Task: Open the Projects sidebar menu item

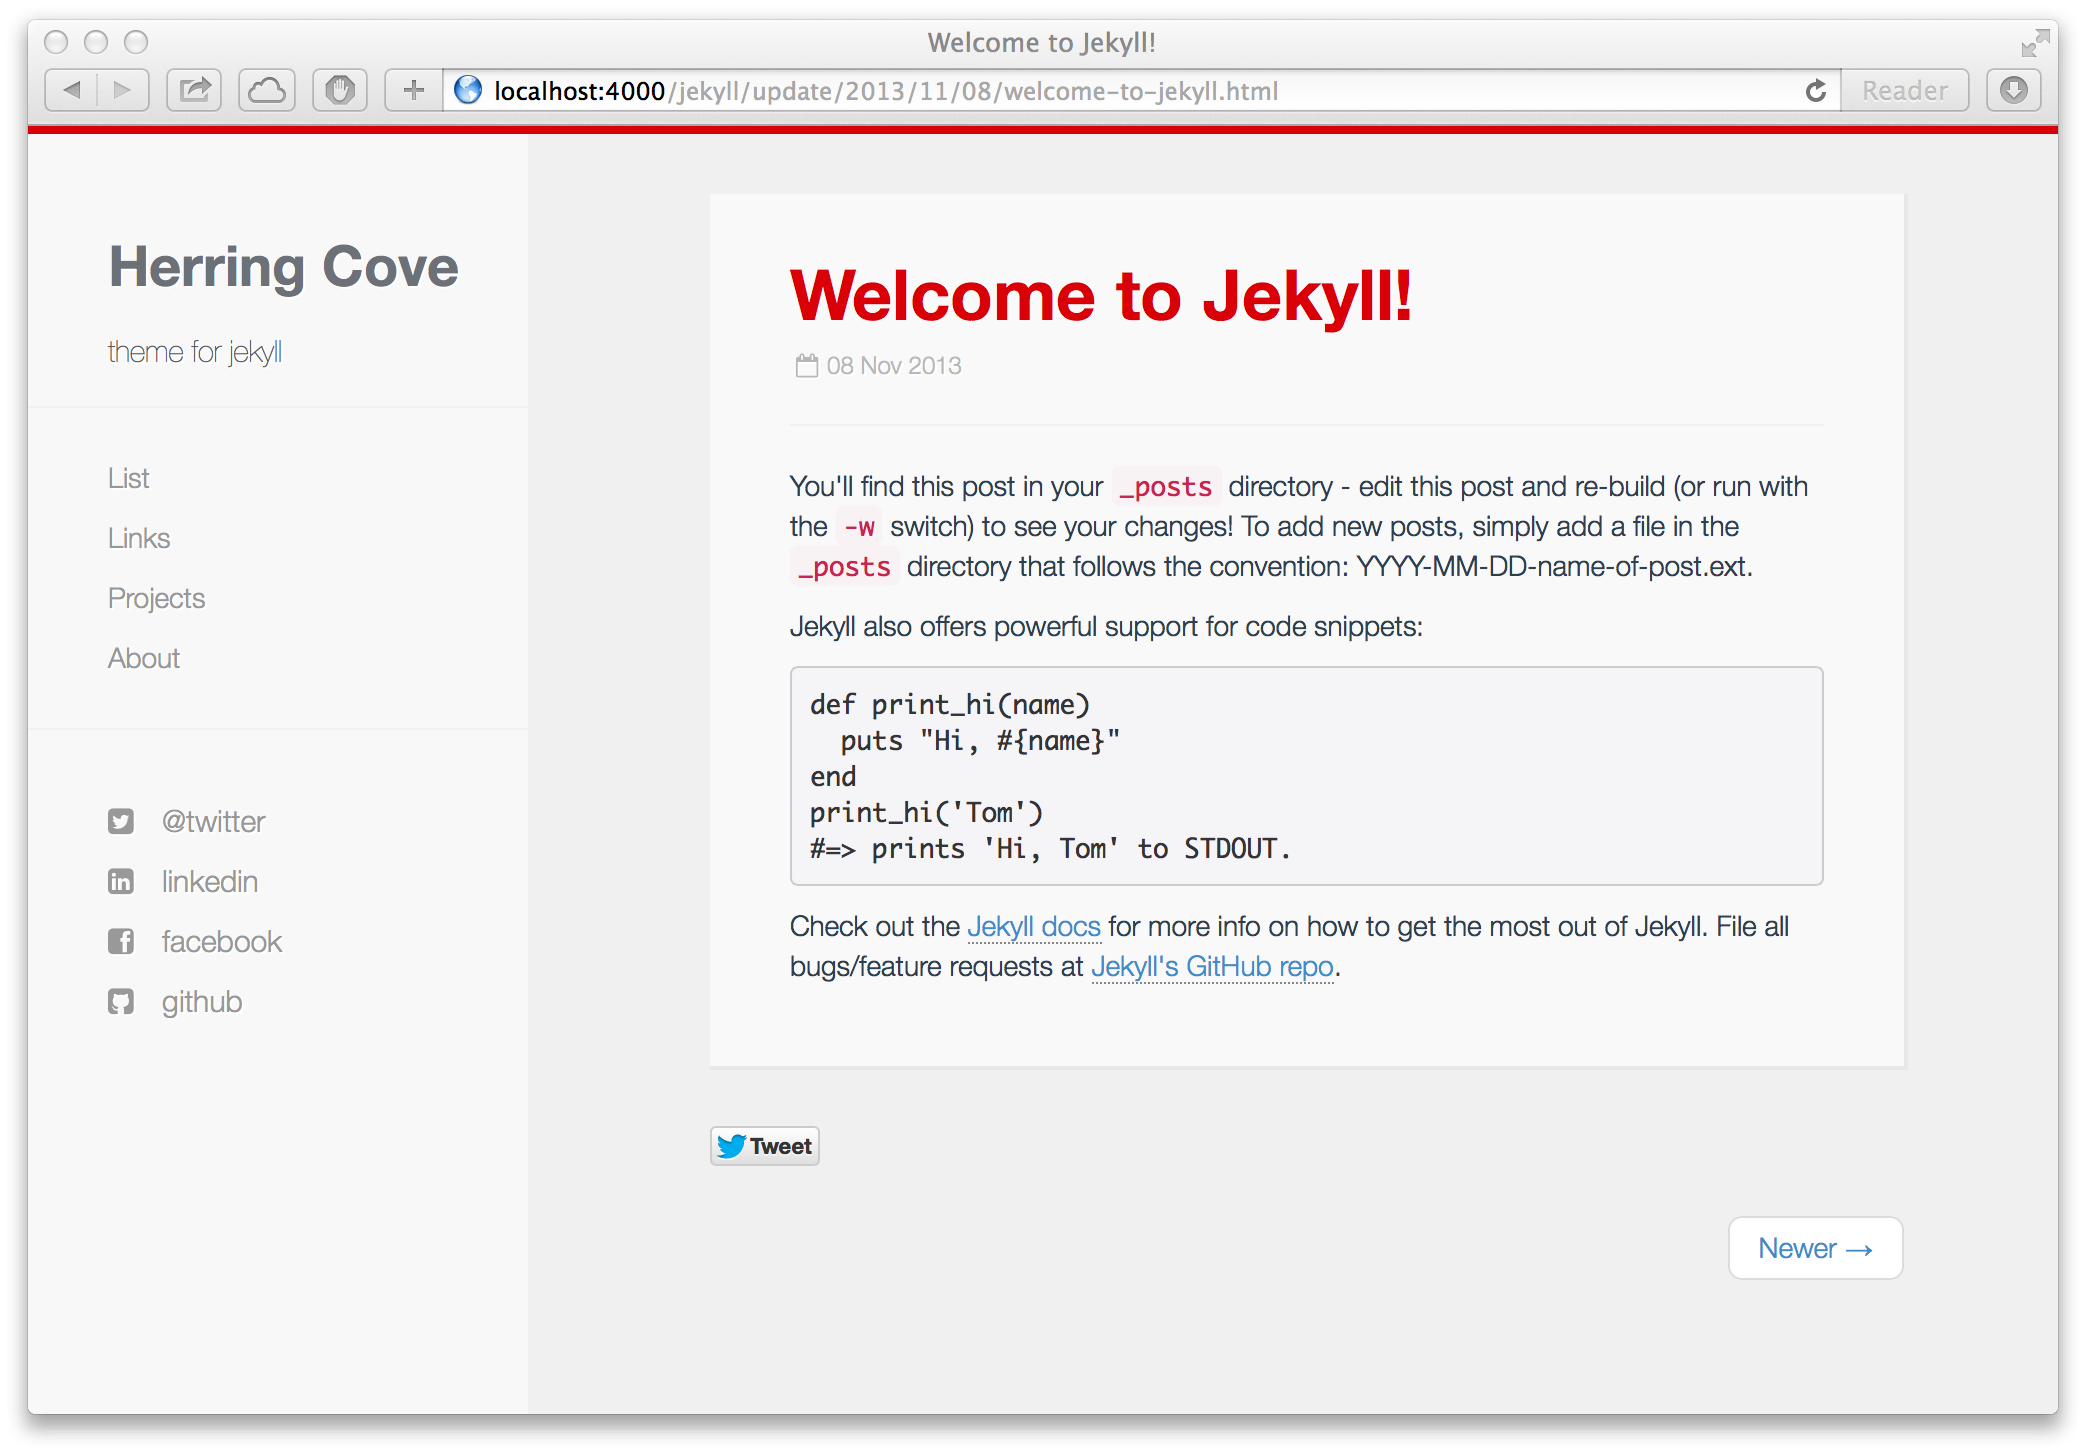Action: click(x=156, y=598)
